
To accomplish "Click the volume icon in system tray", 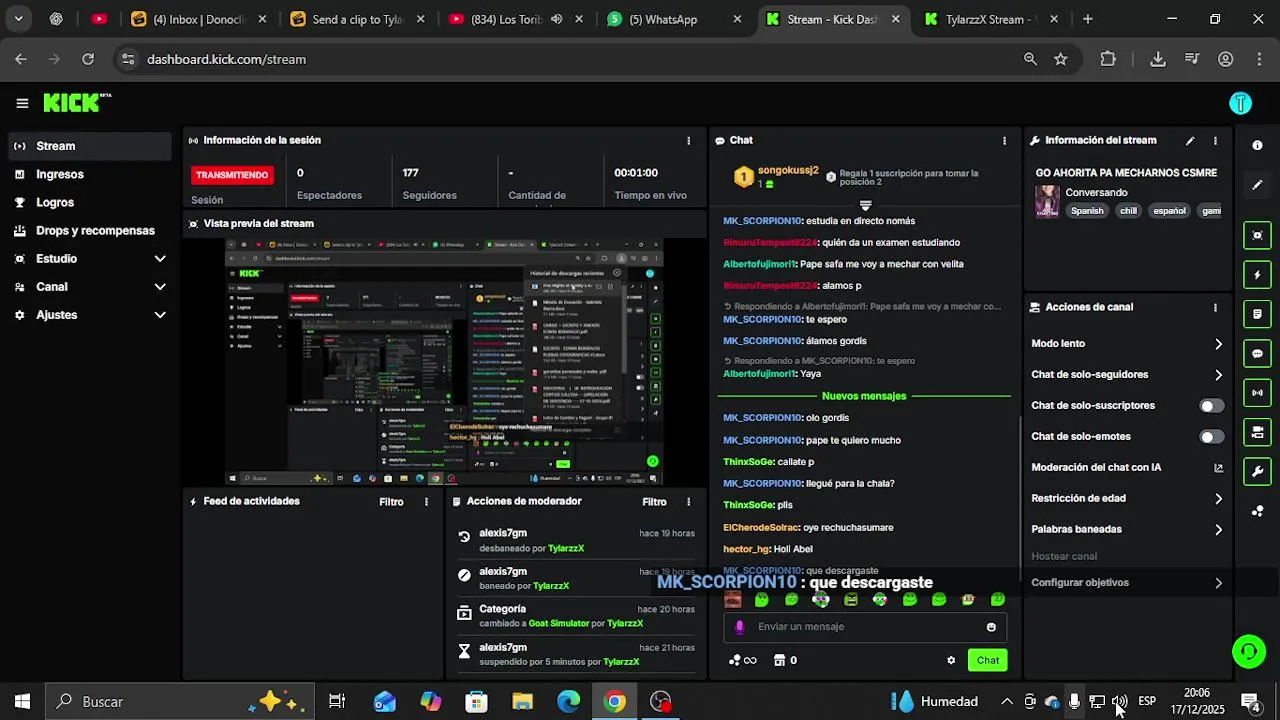I will point(1119,702).
